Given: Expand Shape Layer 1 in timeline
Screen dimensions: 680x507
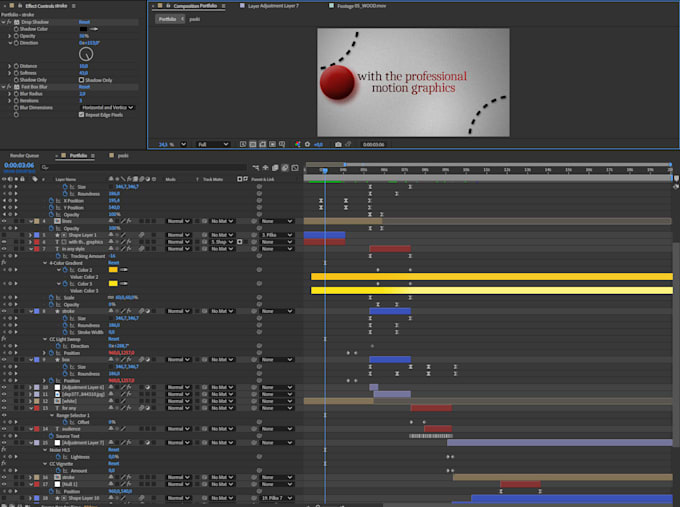Looking at the screenshot, I should click(x=30, y=235).
